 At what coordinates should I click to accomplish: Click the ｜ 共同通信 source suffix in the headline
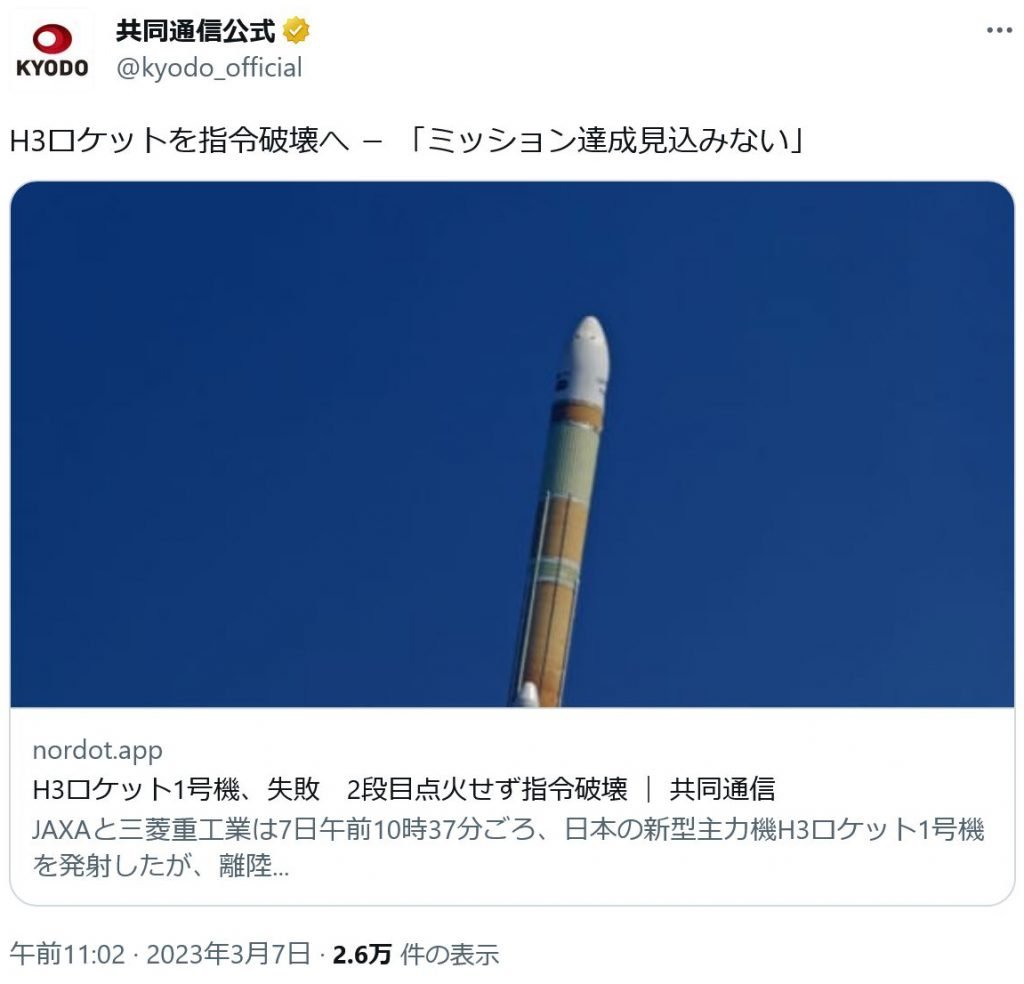tap(711, 789)
